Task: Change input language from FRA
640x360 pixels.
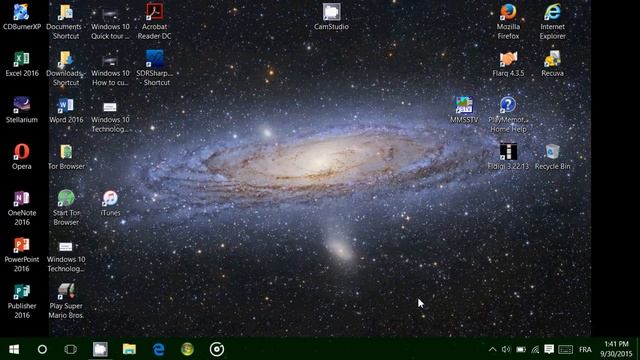Action: [585, 349]
